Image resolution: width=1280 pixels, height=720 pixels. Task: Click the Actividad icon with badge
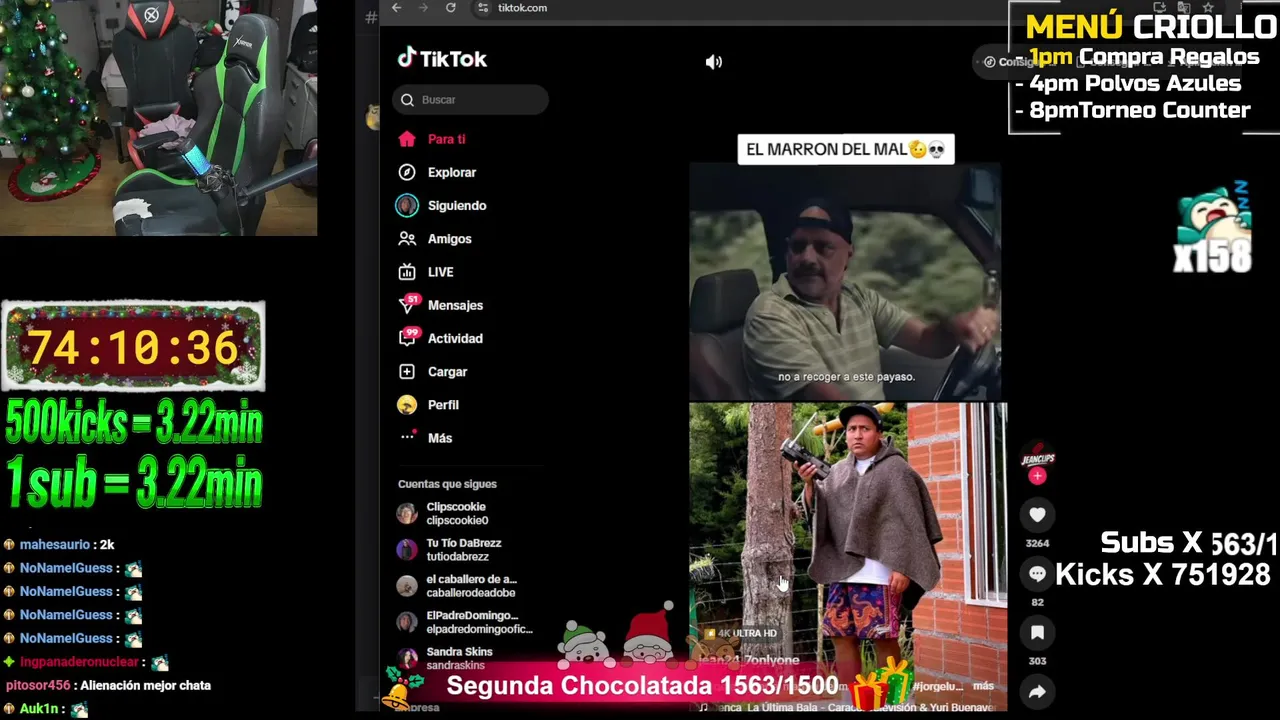point(407,337)
